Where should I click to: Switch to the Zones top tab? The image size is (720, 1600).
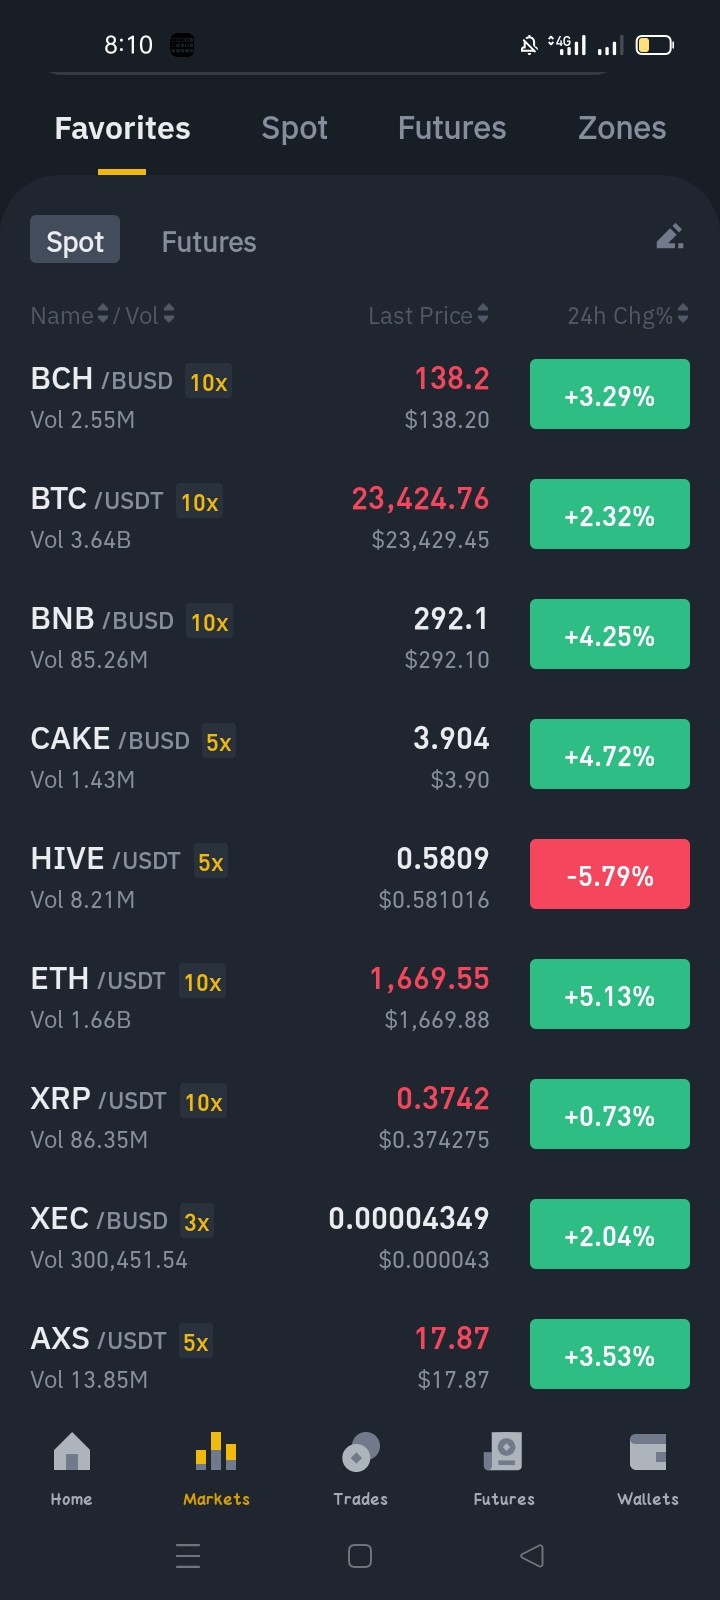[622, 128]
